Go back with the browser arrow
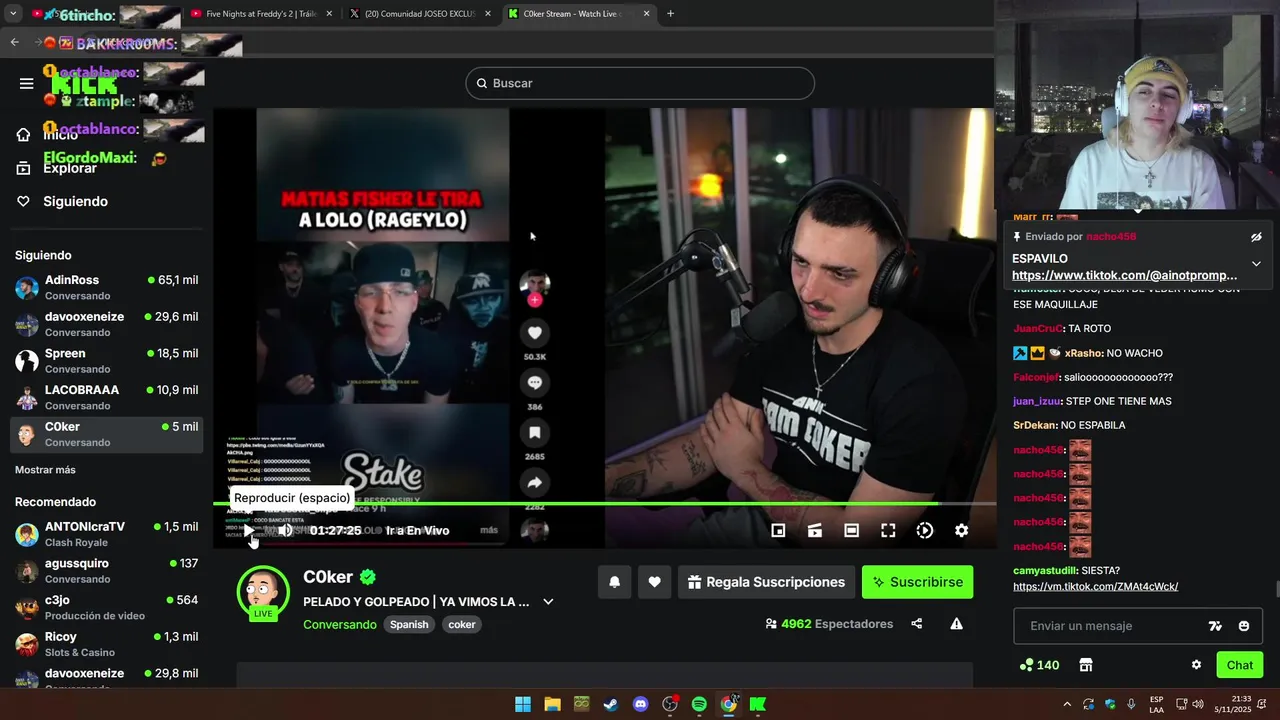This screenshot has width=1280, height=720. tap(14, 42)
